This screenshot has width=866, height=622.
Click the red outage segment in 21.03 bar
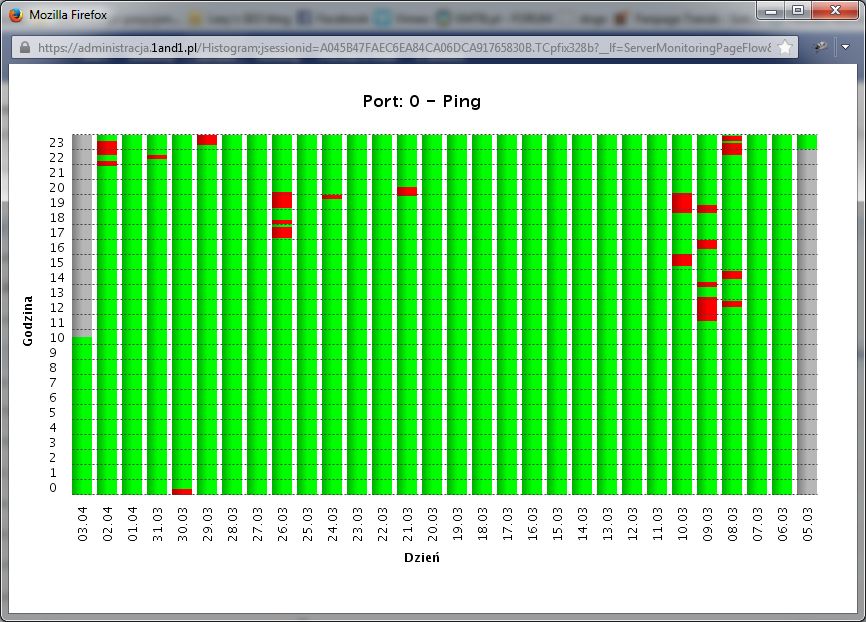407,191
